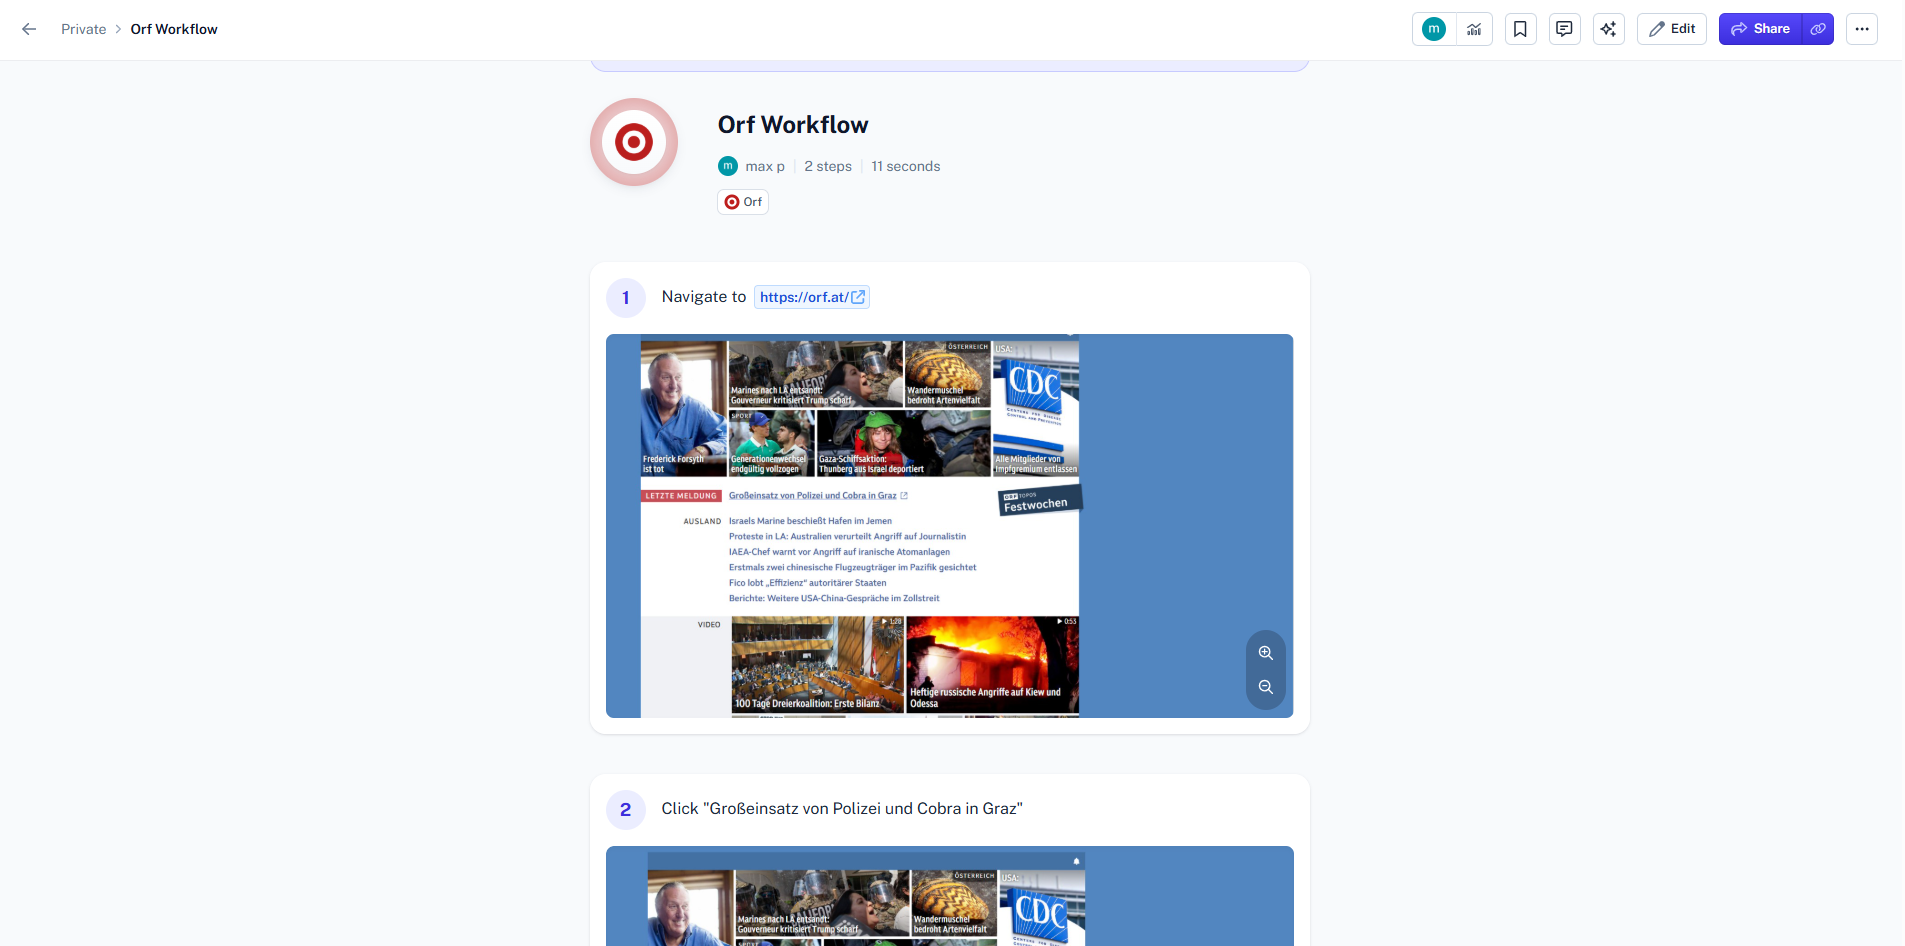Zoom out on step 1 screenshot
This screenshot has width=1905, height=946.
click(x=1265, y=687)
